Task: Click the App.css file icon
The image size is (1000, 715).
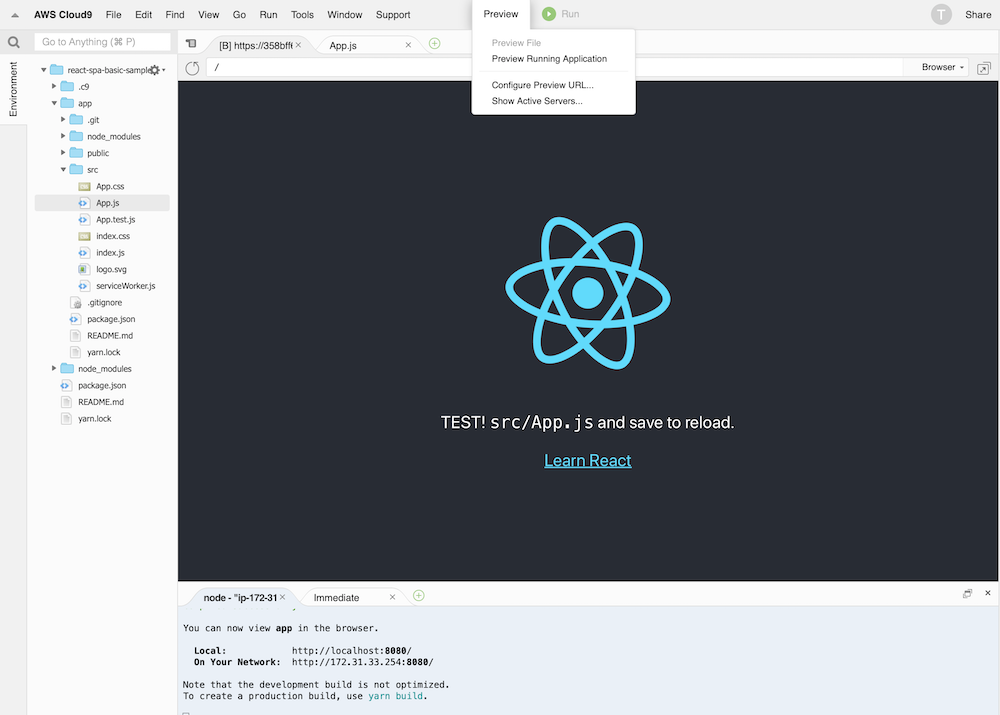Action: pos(84,186)
